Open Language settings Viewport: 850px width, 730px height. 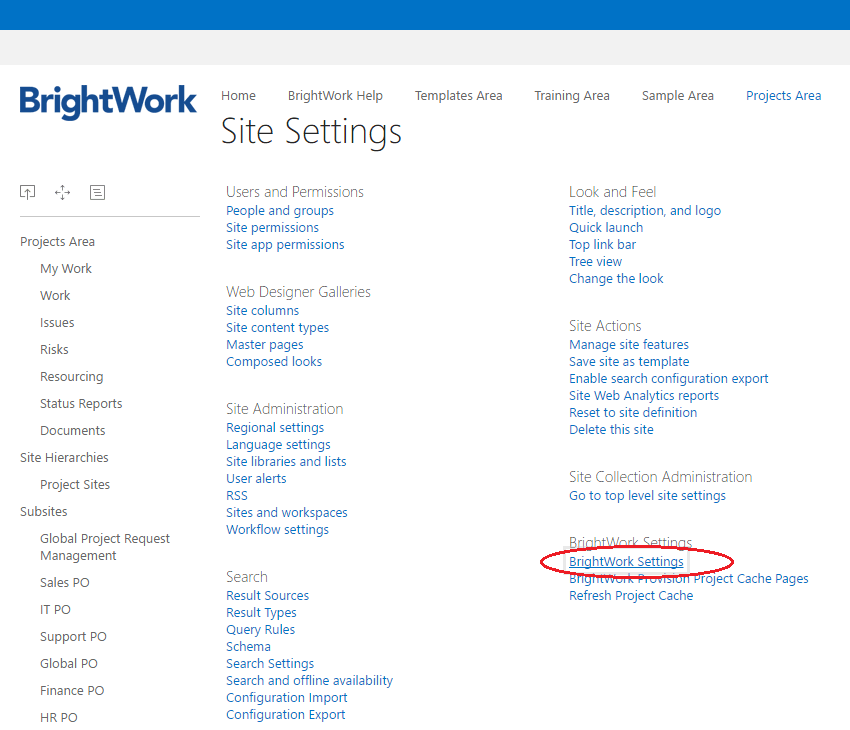tap(278, 445)
